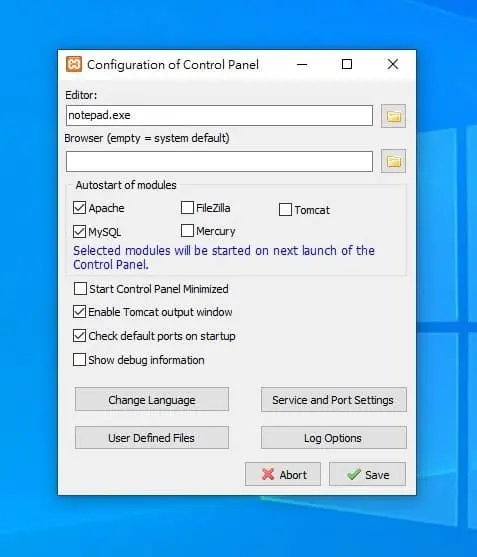
Task: Click the Editor path input field
Action: (x=219, y=115)
